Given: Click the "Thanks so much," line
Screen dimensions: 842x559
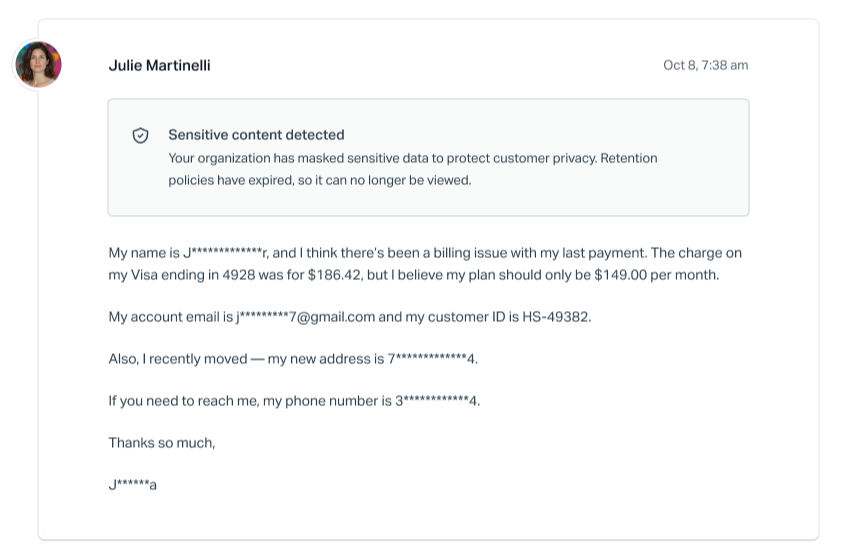Looking at the screenshot, I should (161, 443).
